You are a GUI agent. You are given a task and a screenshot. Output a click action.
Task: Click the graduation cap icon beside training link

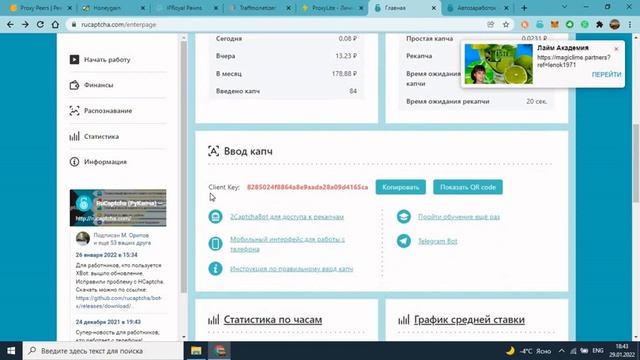click(x=404, y=216)
